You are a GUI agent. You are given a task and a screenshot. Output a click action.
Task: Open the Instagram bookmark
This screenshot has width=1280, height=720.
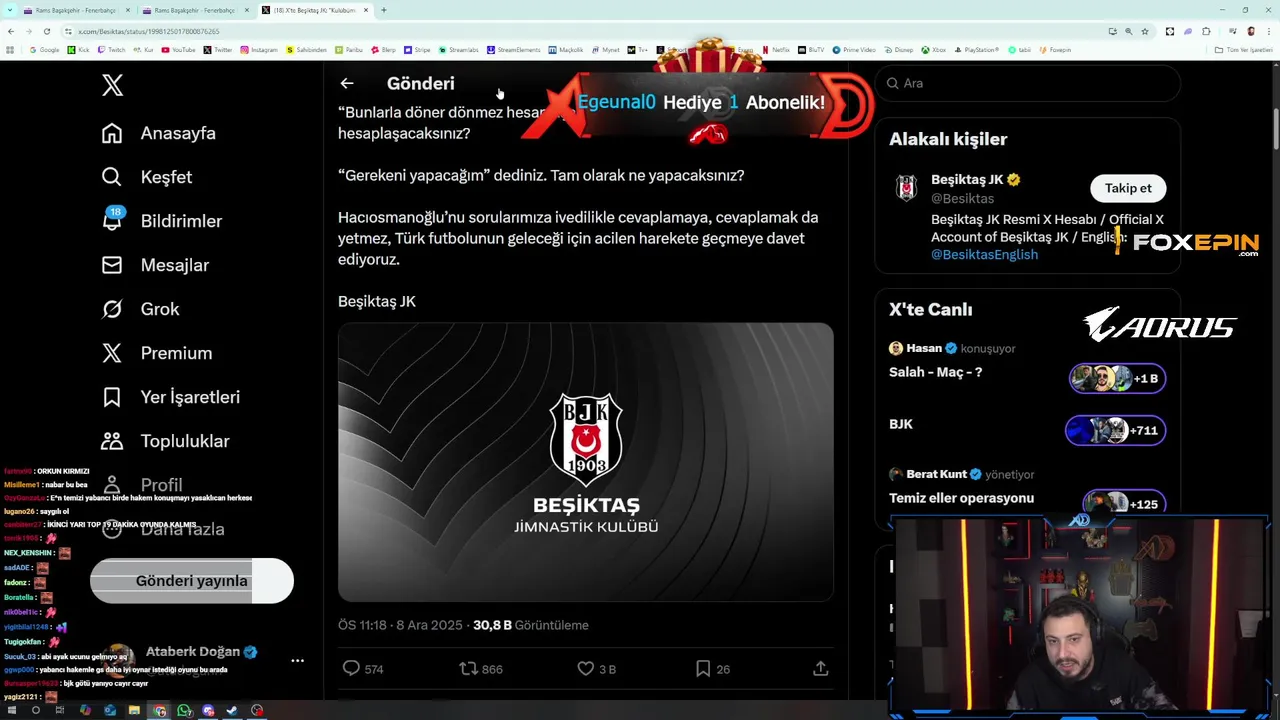point(259,50)
